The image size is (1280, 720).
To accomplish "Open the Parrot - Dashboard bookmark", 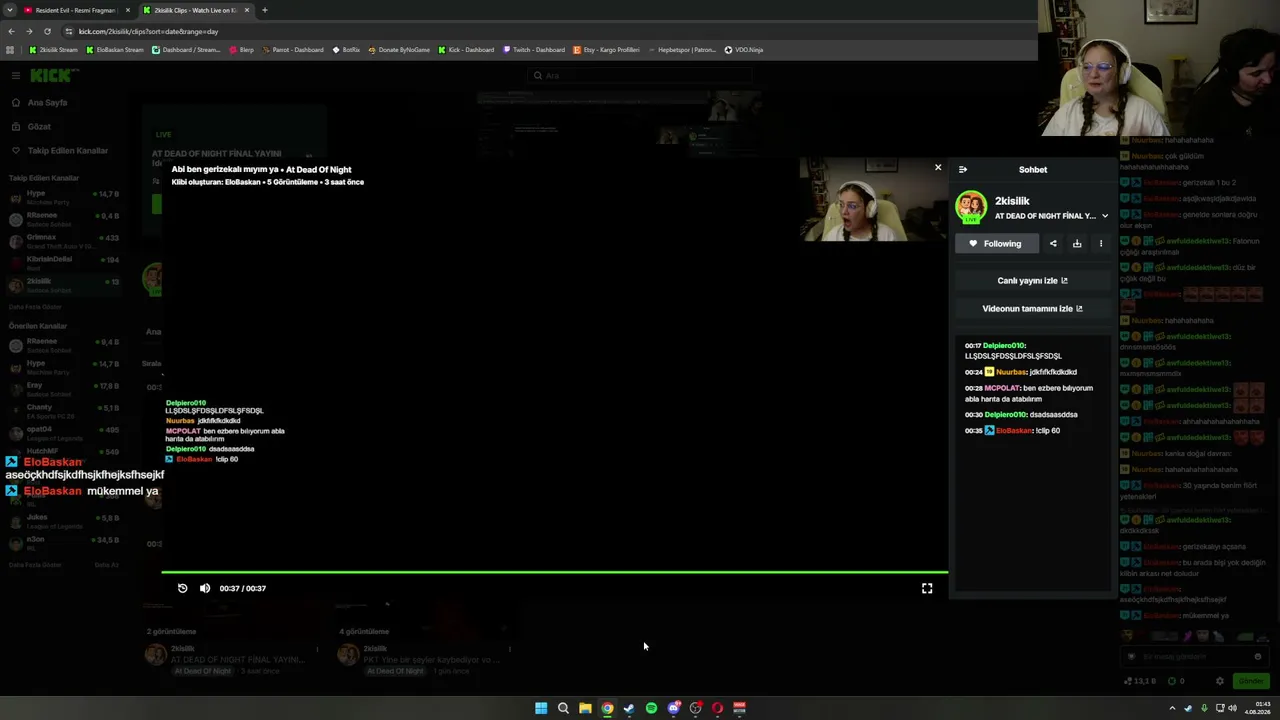I will pos(293,50).
